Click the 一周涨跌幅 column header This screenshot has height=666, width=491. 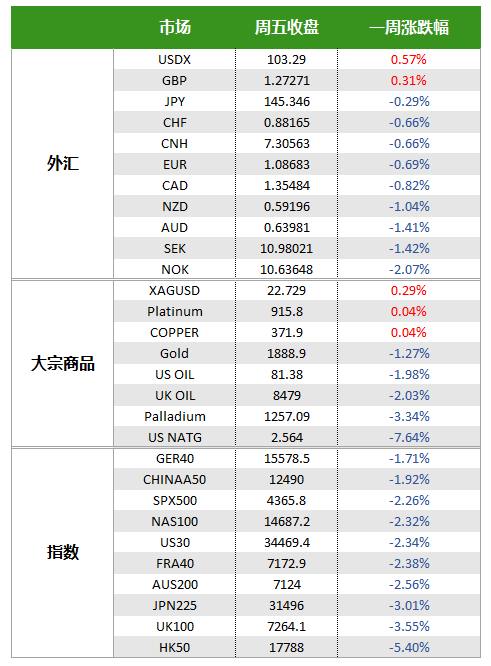[409, 28]
